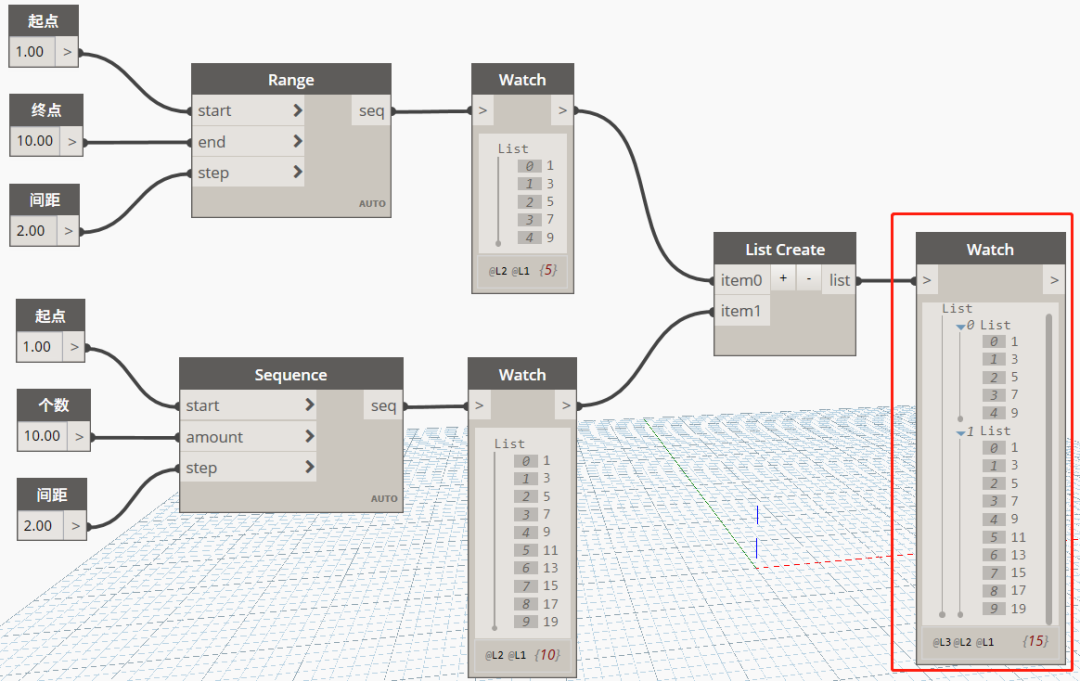Edit the 2.00 value of top 间距
Screen dimensions: 1080x681
[x=33, y=231]
